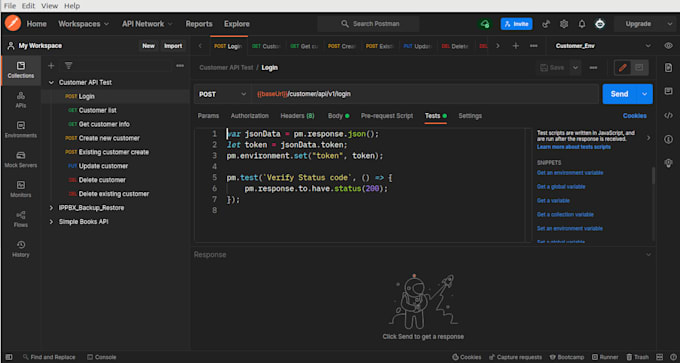
Task: Toggle the two-pane layout icon in status bar
Action: [660, 357]
